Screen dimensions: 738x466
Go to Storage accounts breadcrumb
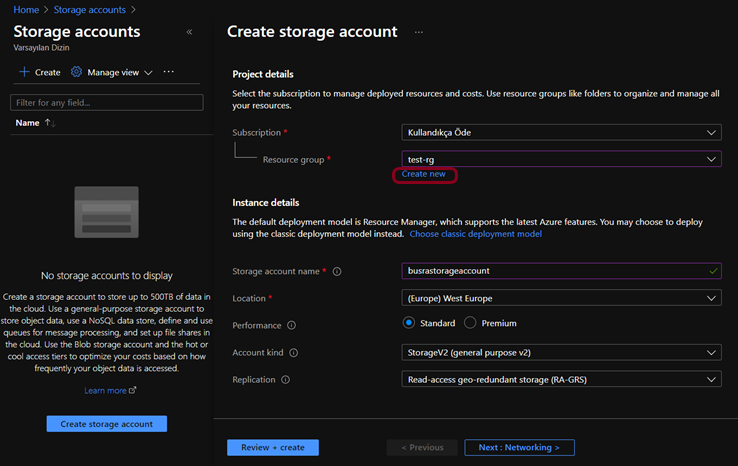click(89, 9)
